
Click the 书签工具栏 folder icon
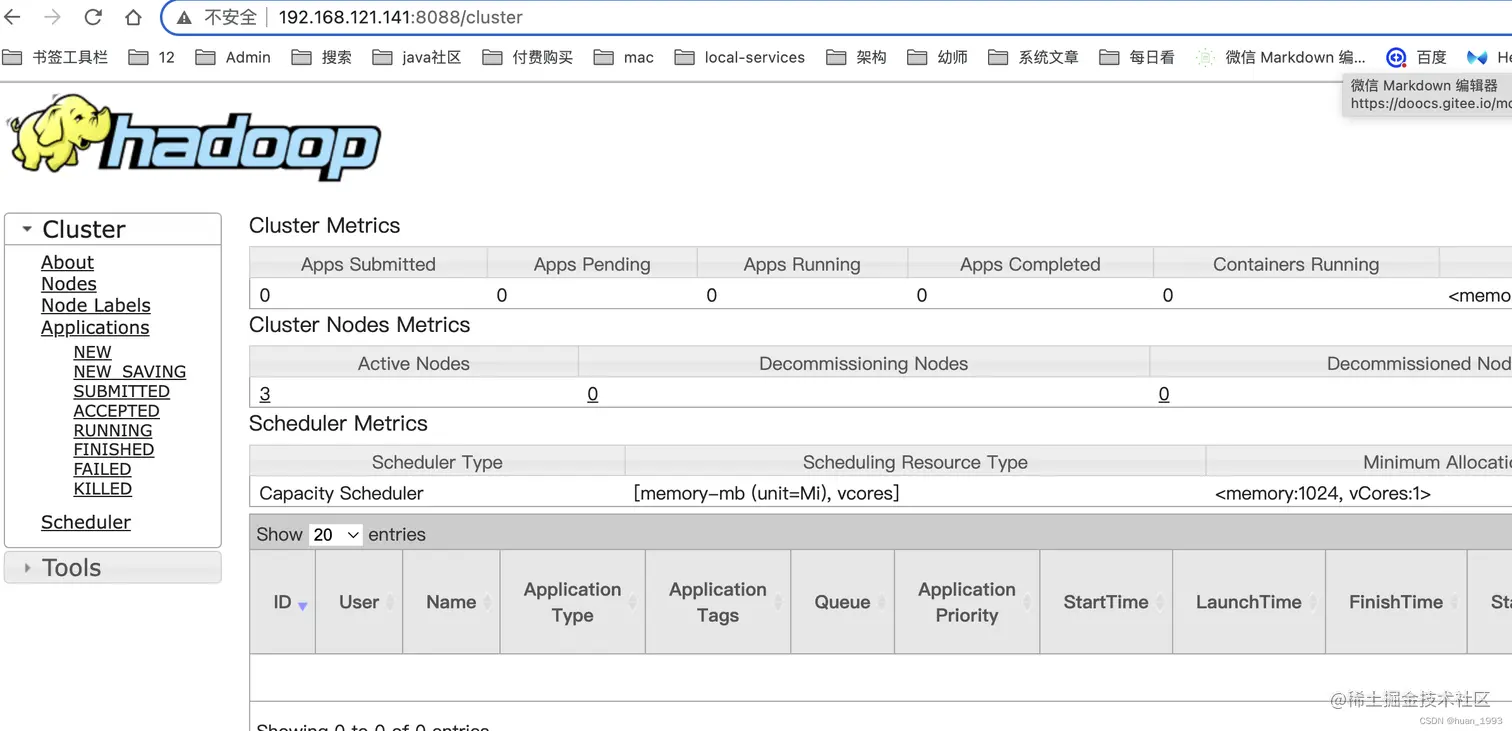pos(14,57)
